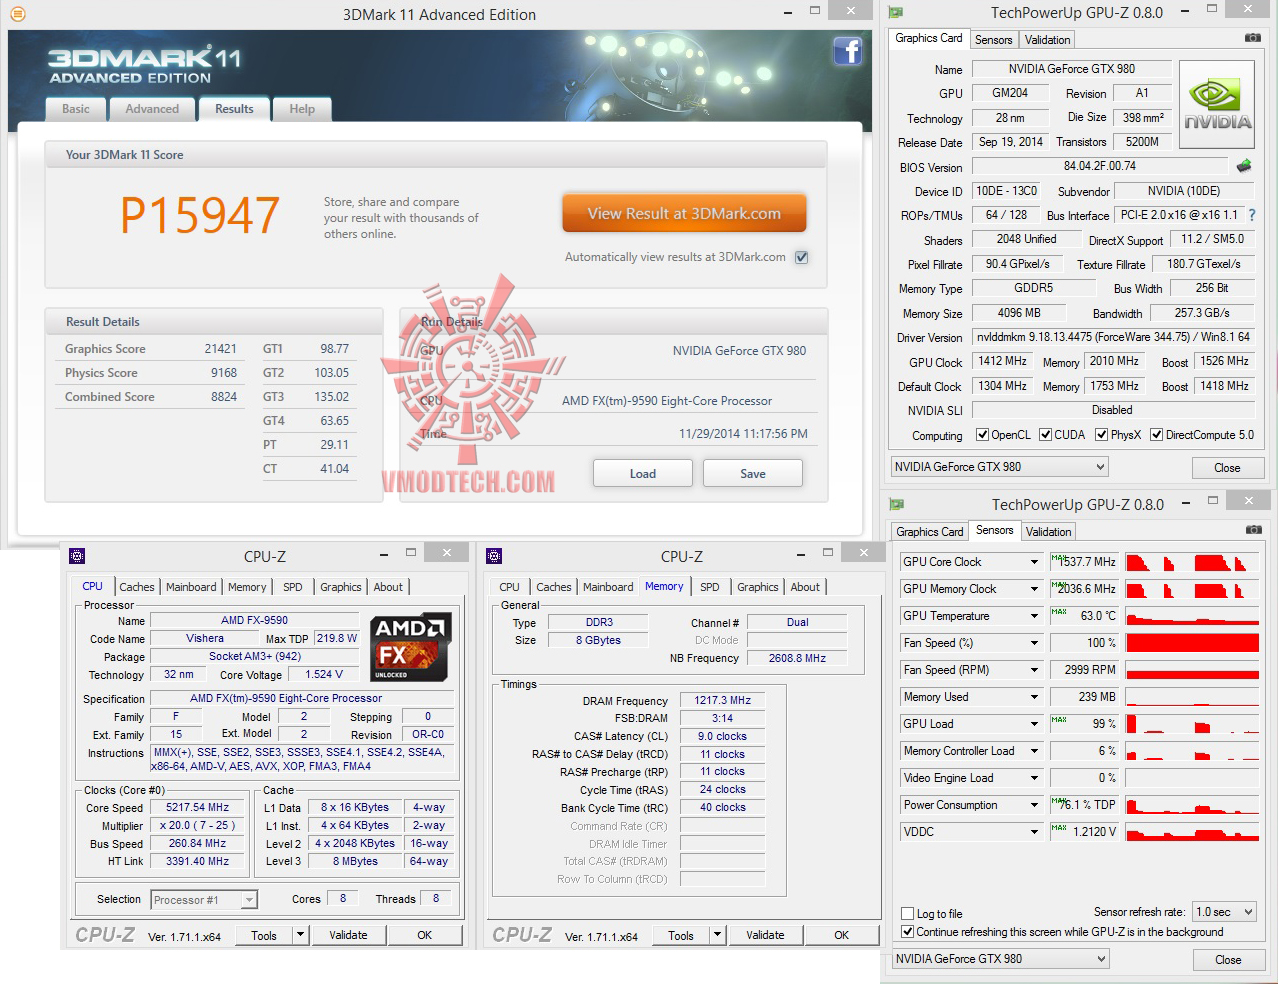The width and height of the screenshot is (1278, 984).
Task: Click the GPU-Z camera screenshot icon in Sensors window
Action: pyautogui.click(x=1252, y=530)
